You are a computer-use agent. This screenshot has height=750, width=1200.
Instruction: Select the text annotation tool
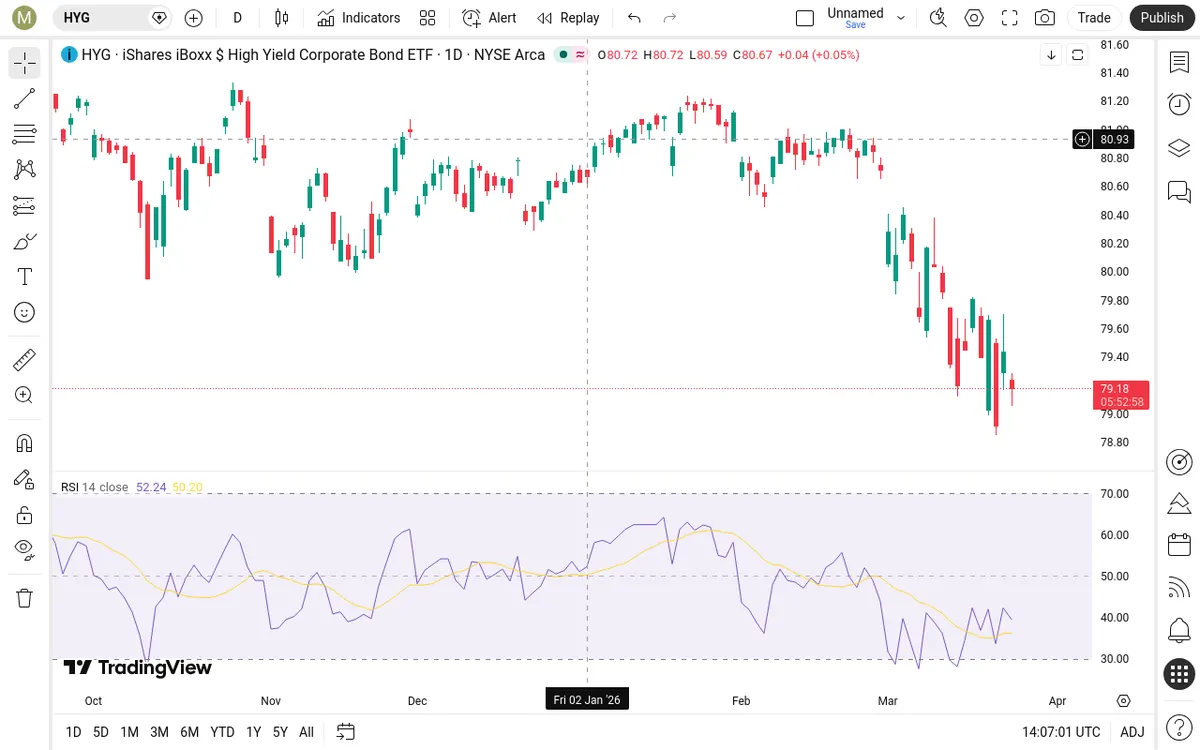[x=25, y=277]
